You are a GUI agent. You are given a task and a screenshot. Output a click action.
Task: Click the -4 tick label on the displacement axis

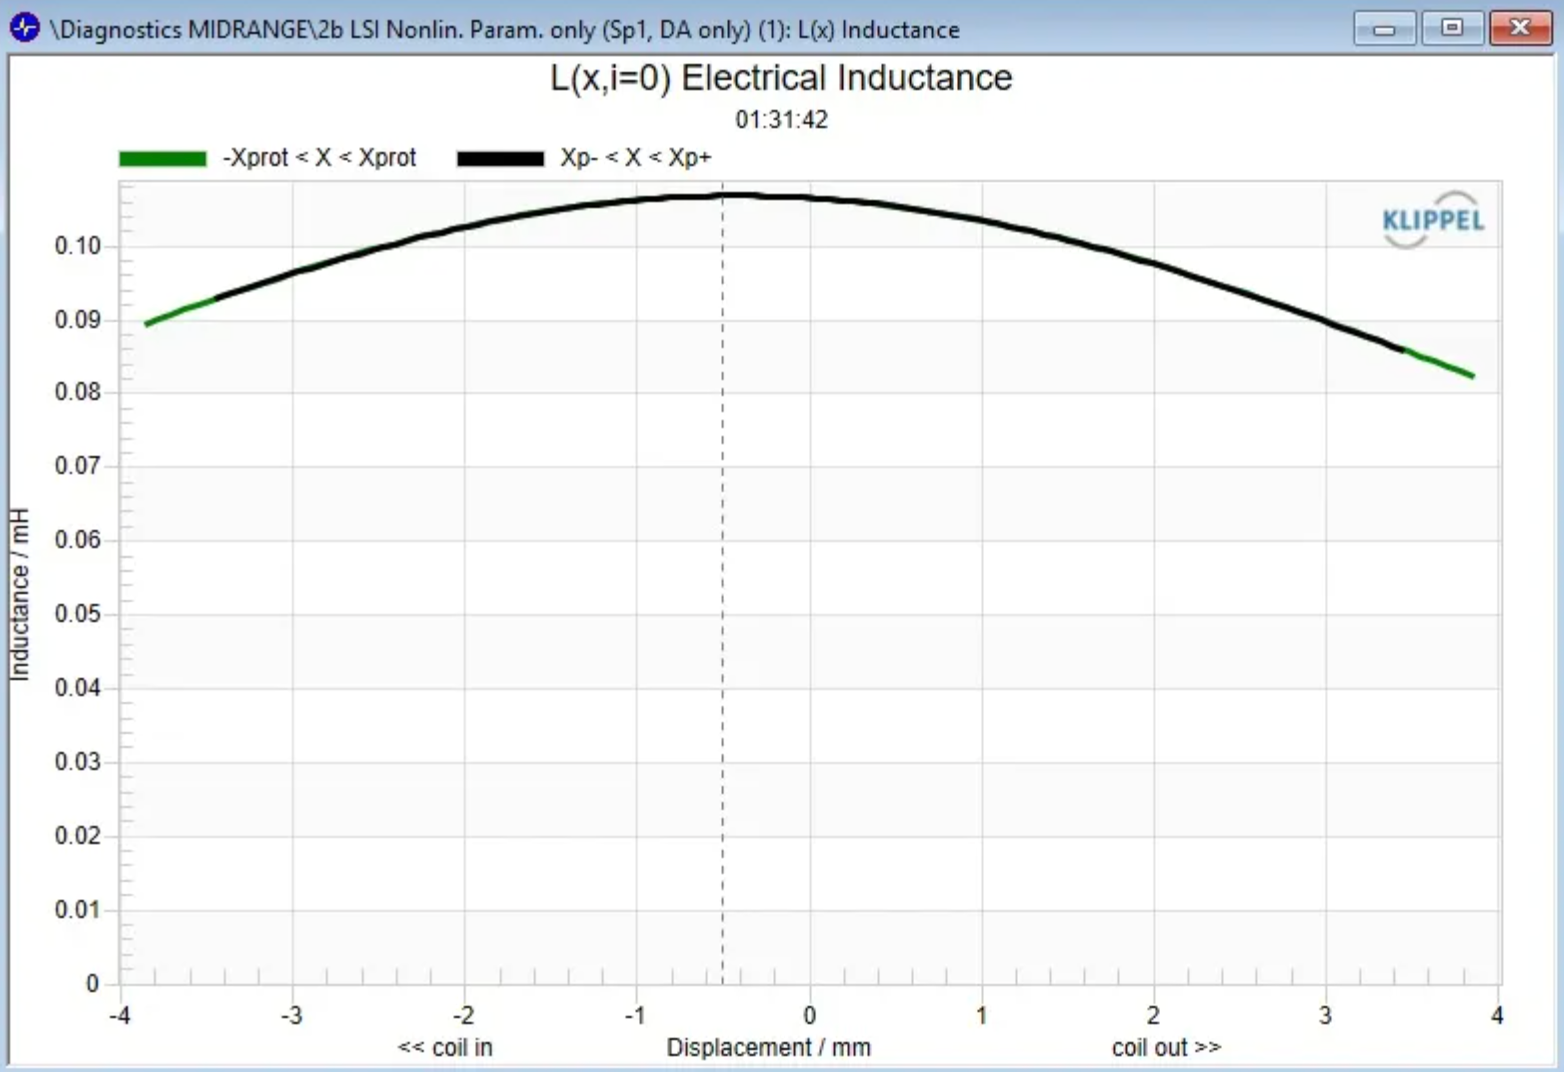click(x=120, y=1016)
